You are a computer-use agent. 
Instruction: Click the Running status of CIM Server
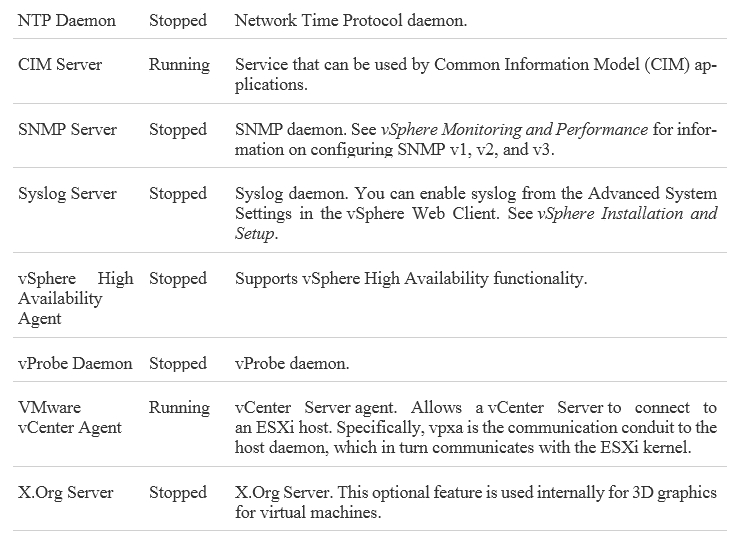tap(179, 65)
